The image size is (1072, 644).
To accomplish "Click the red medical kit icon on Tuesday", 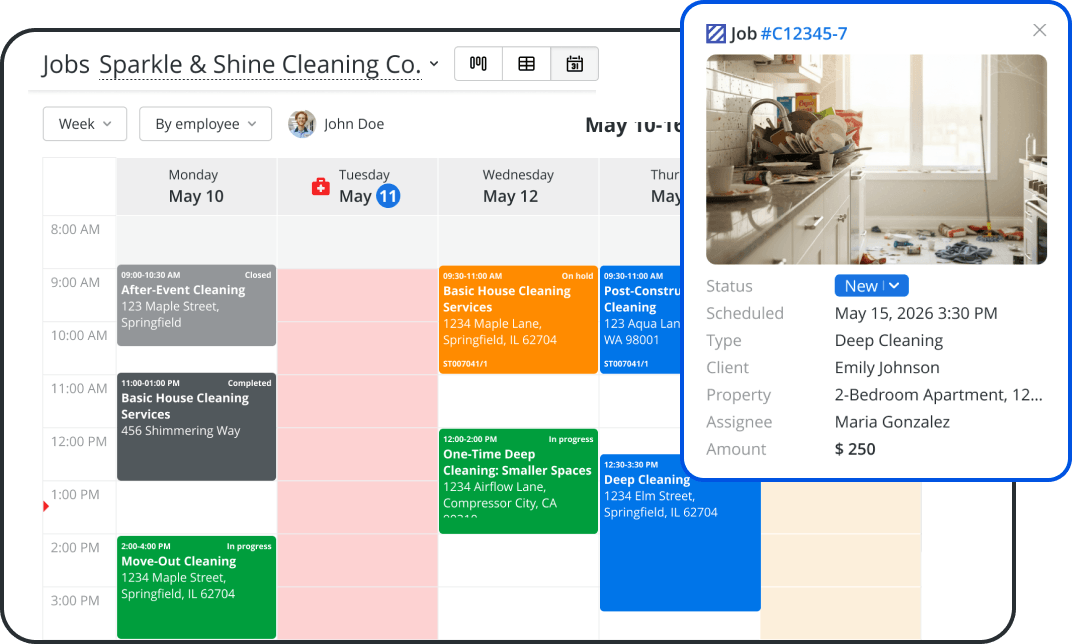I will click(x=321, y=186).
